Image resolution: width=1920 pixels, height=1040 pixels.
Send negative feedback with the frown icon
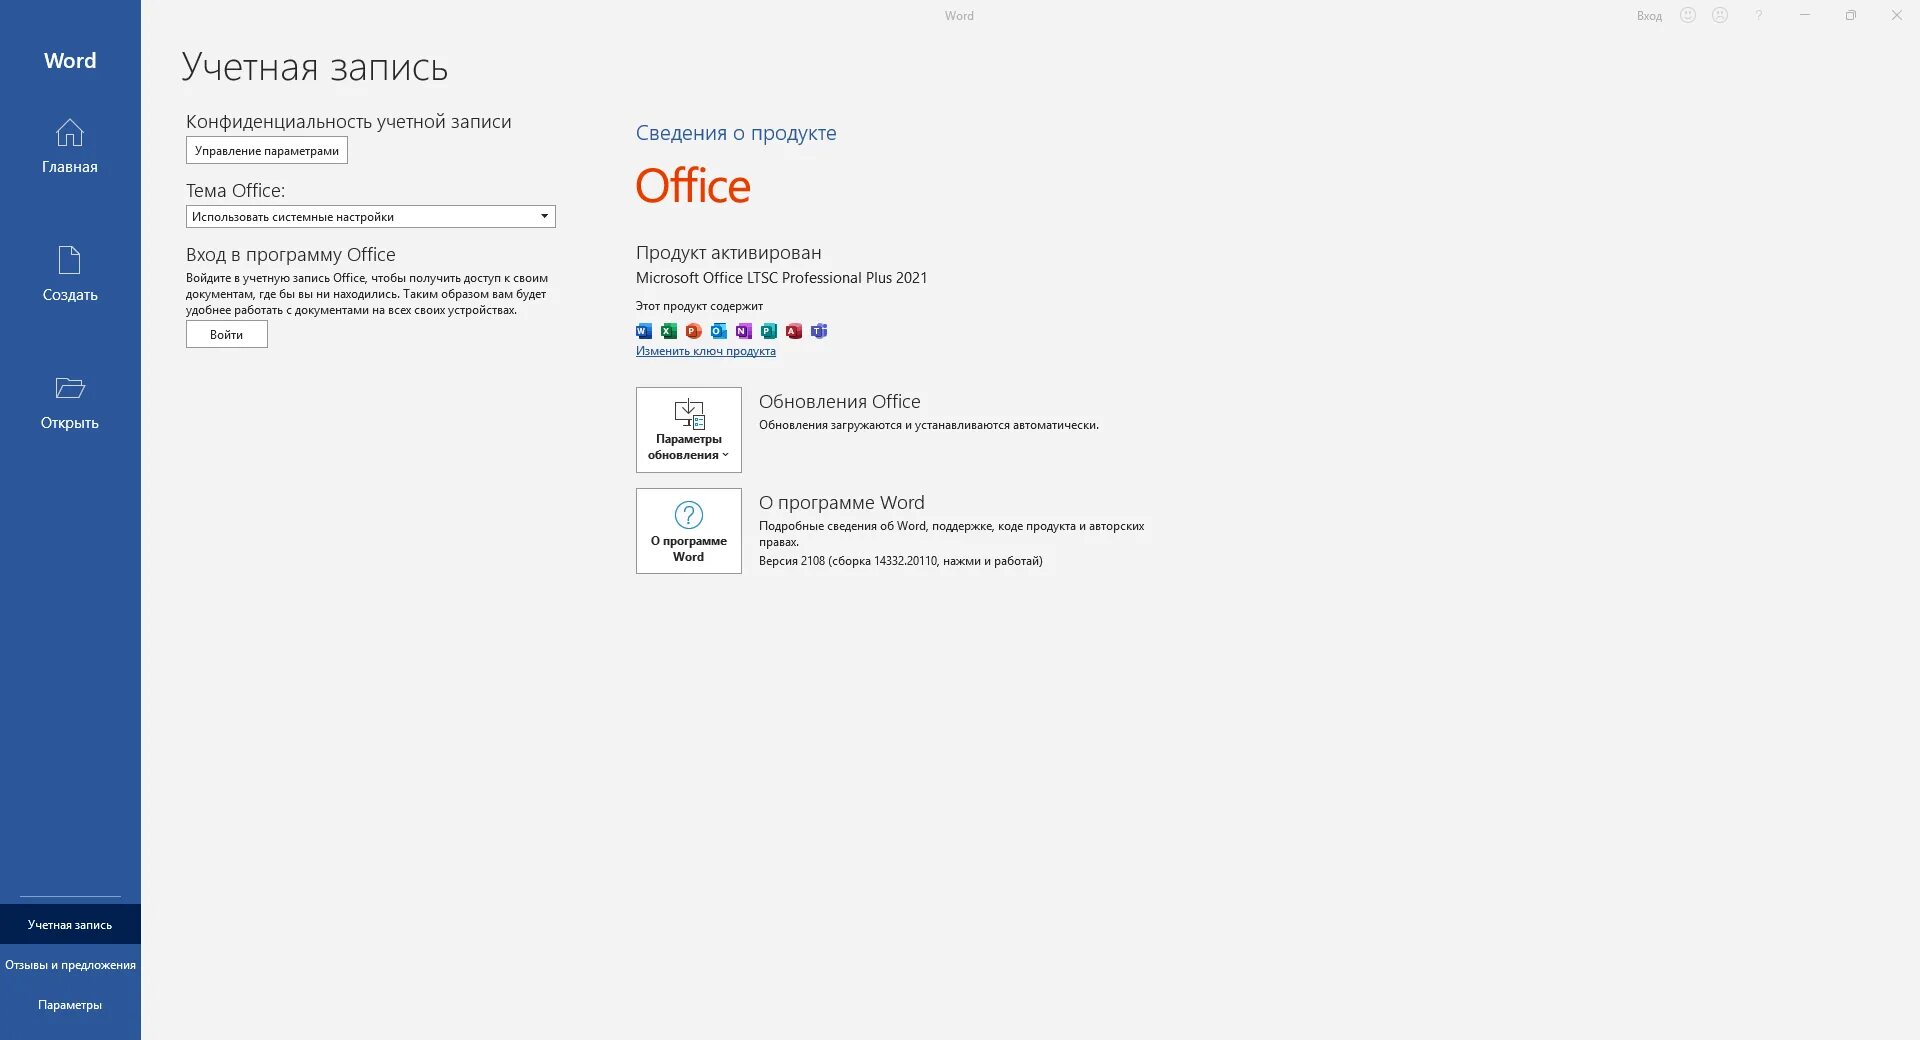click(x=1720, y=15)
